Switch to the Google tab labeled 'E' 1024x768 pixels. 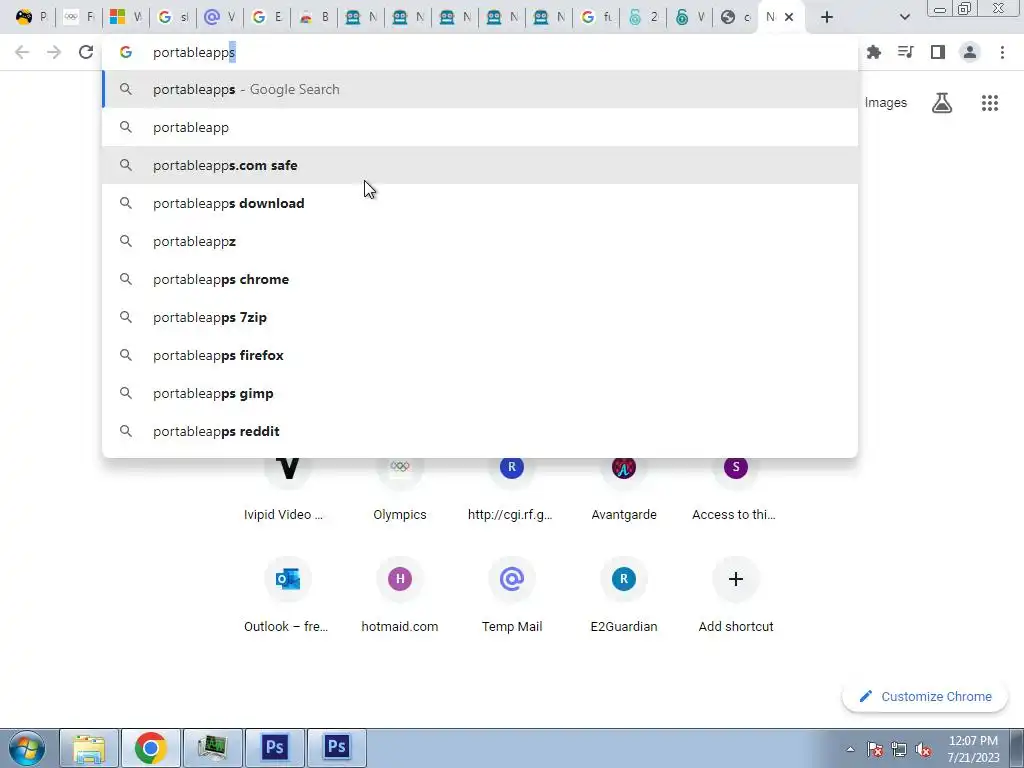(x=267, y=17)
